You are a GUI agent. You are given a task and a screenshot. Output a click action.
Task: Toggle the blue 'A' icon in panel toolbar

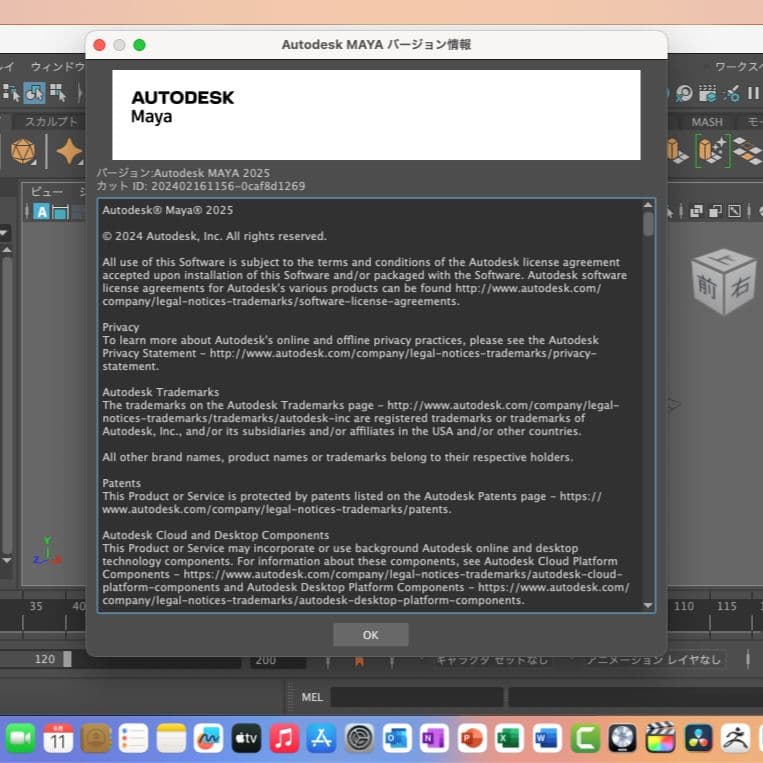[42, 211]
